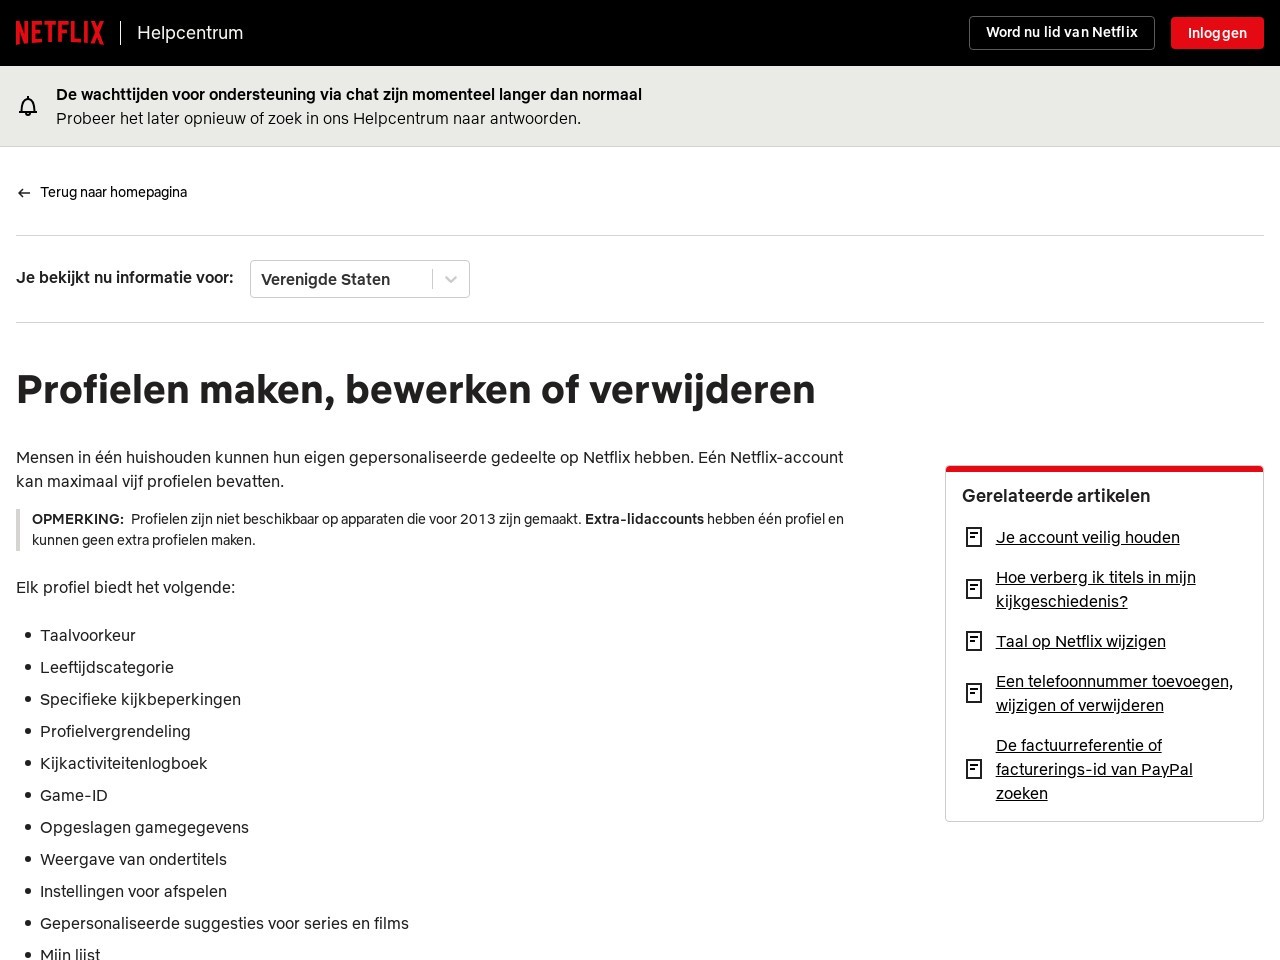Open 'Taal op Netflix wijzigen' article link
This screenshot has height=960, width=1280.
tap(1081, 641)
